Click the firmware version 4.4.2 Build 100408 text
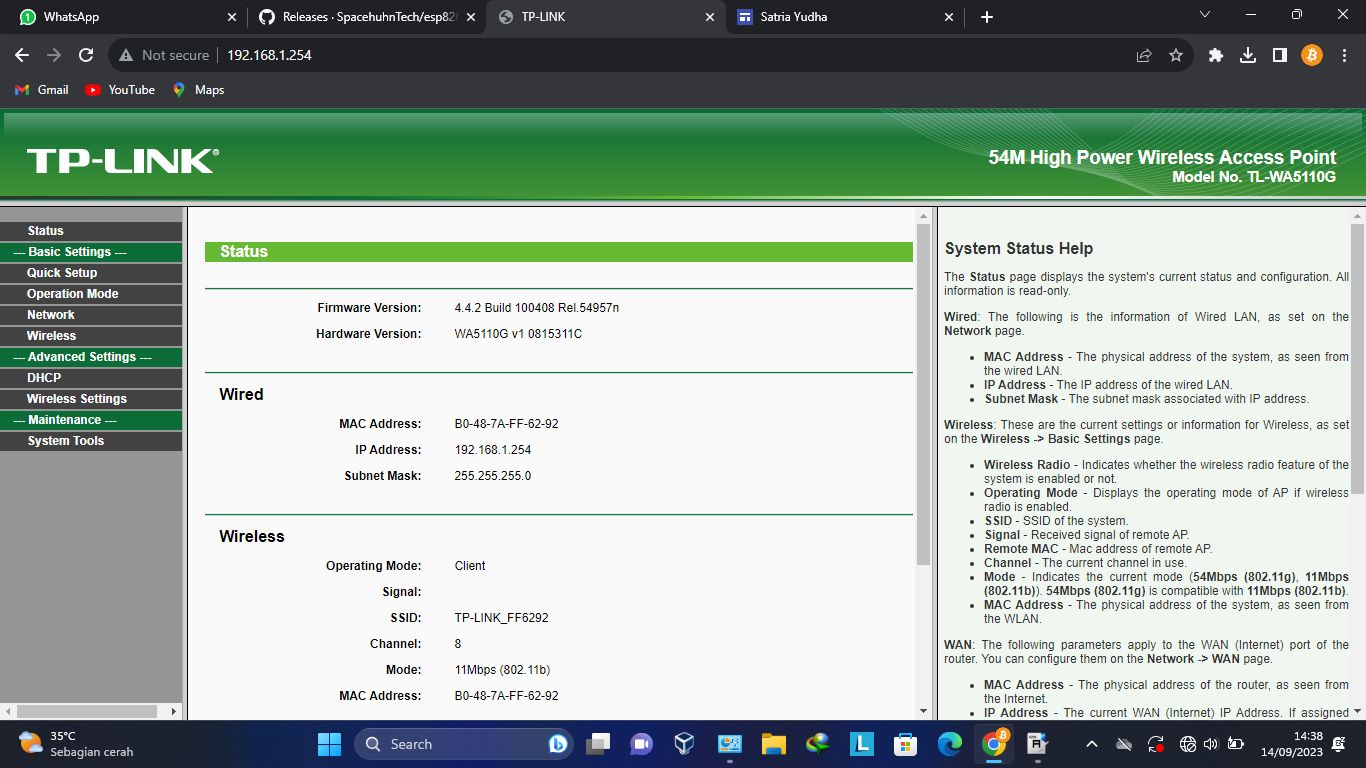 [x=537, y=308]
